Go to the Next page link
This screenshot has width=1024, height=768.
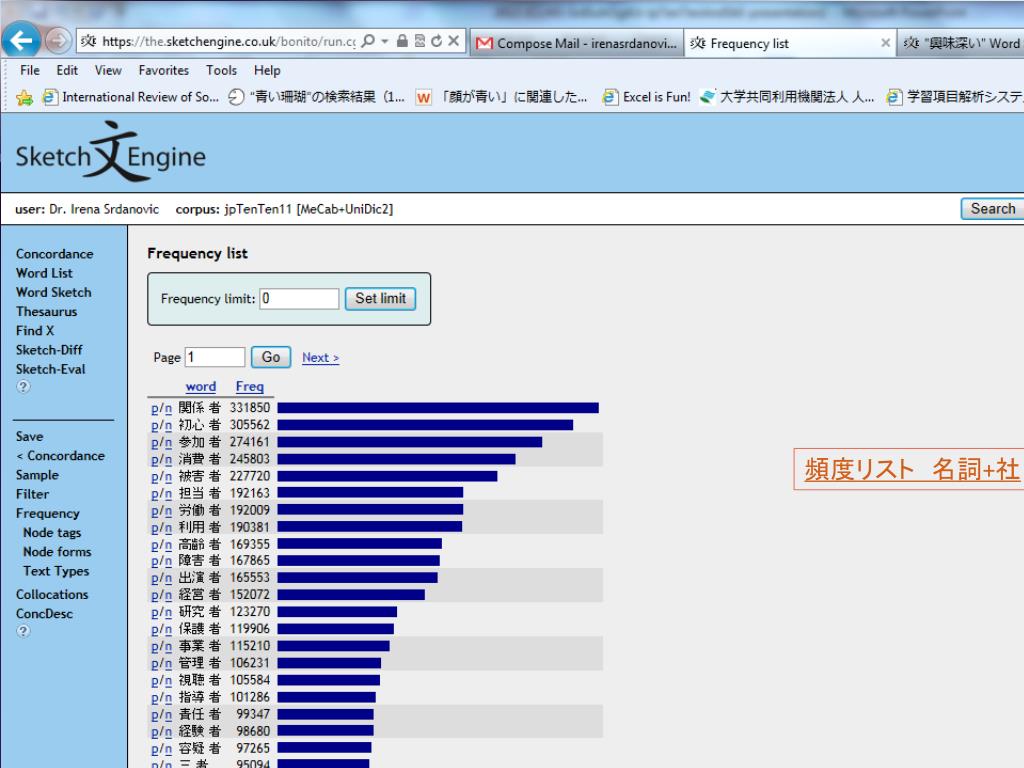click(320, 357)
